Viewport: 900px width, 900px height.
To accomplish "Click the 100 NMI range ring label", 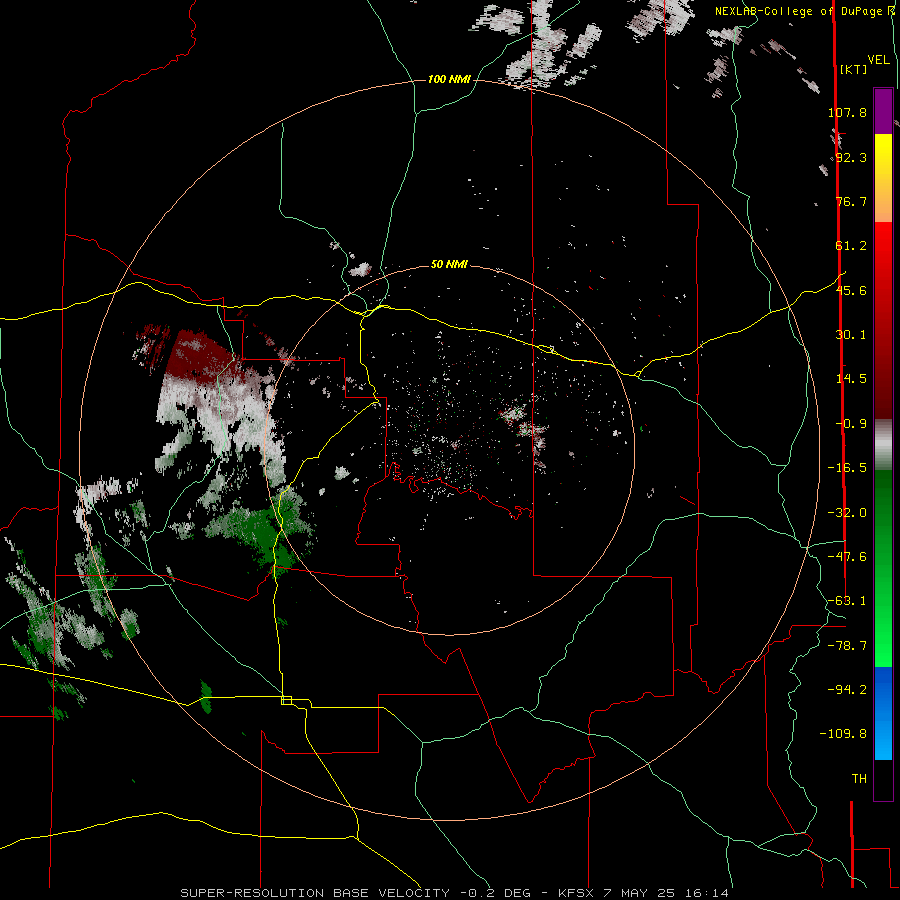I will (x=449, y=79).
